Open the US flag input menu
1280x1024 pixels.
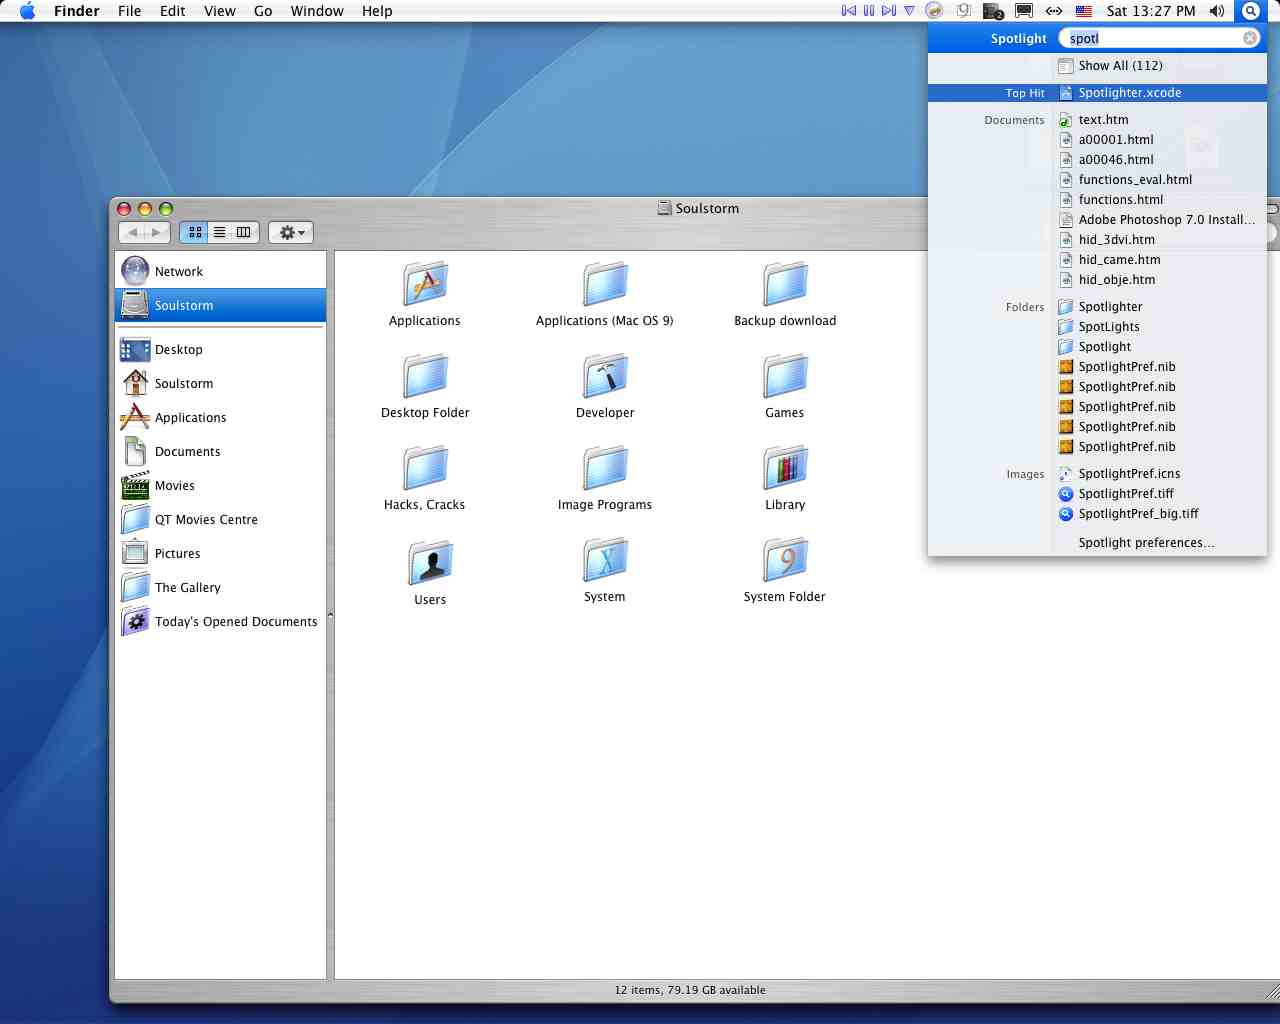point(1084,11)
